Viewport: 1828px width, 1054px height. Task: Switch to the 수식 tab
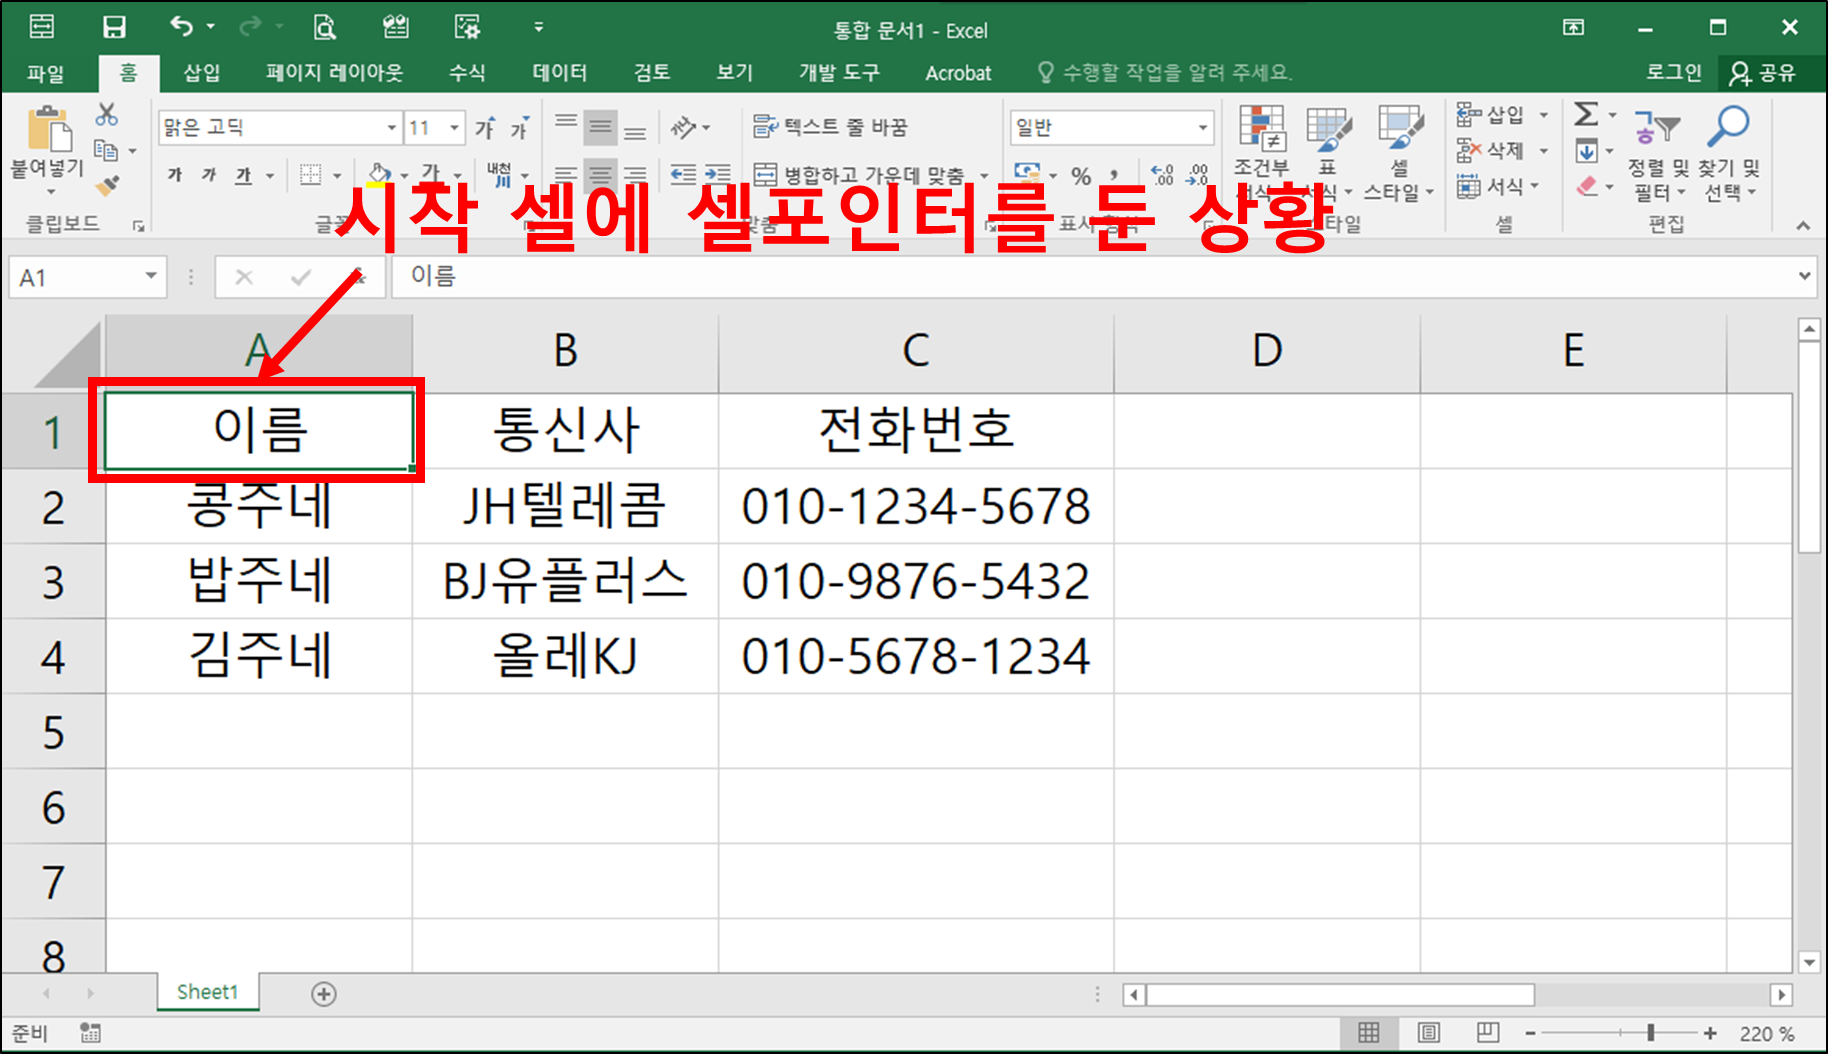click(x=466, y=73)
